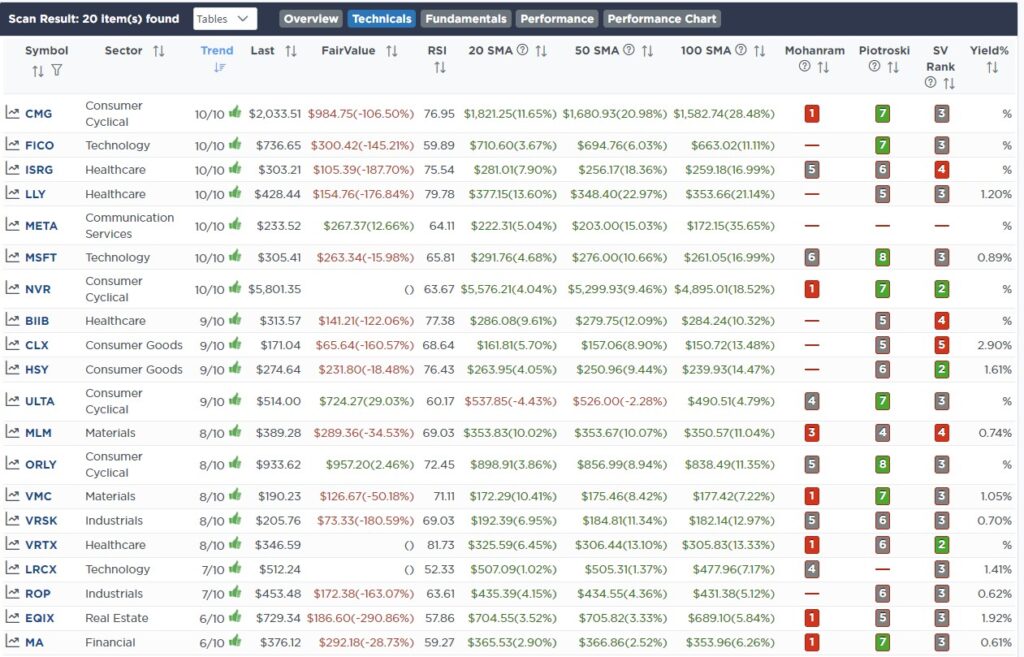Click the SV Rank help question icon

931,82
